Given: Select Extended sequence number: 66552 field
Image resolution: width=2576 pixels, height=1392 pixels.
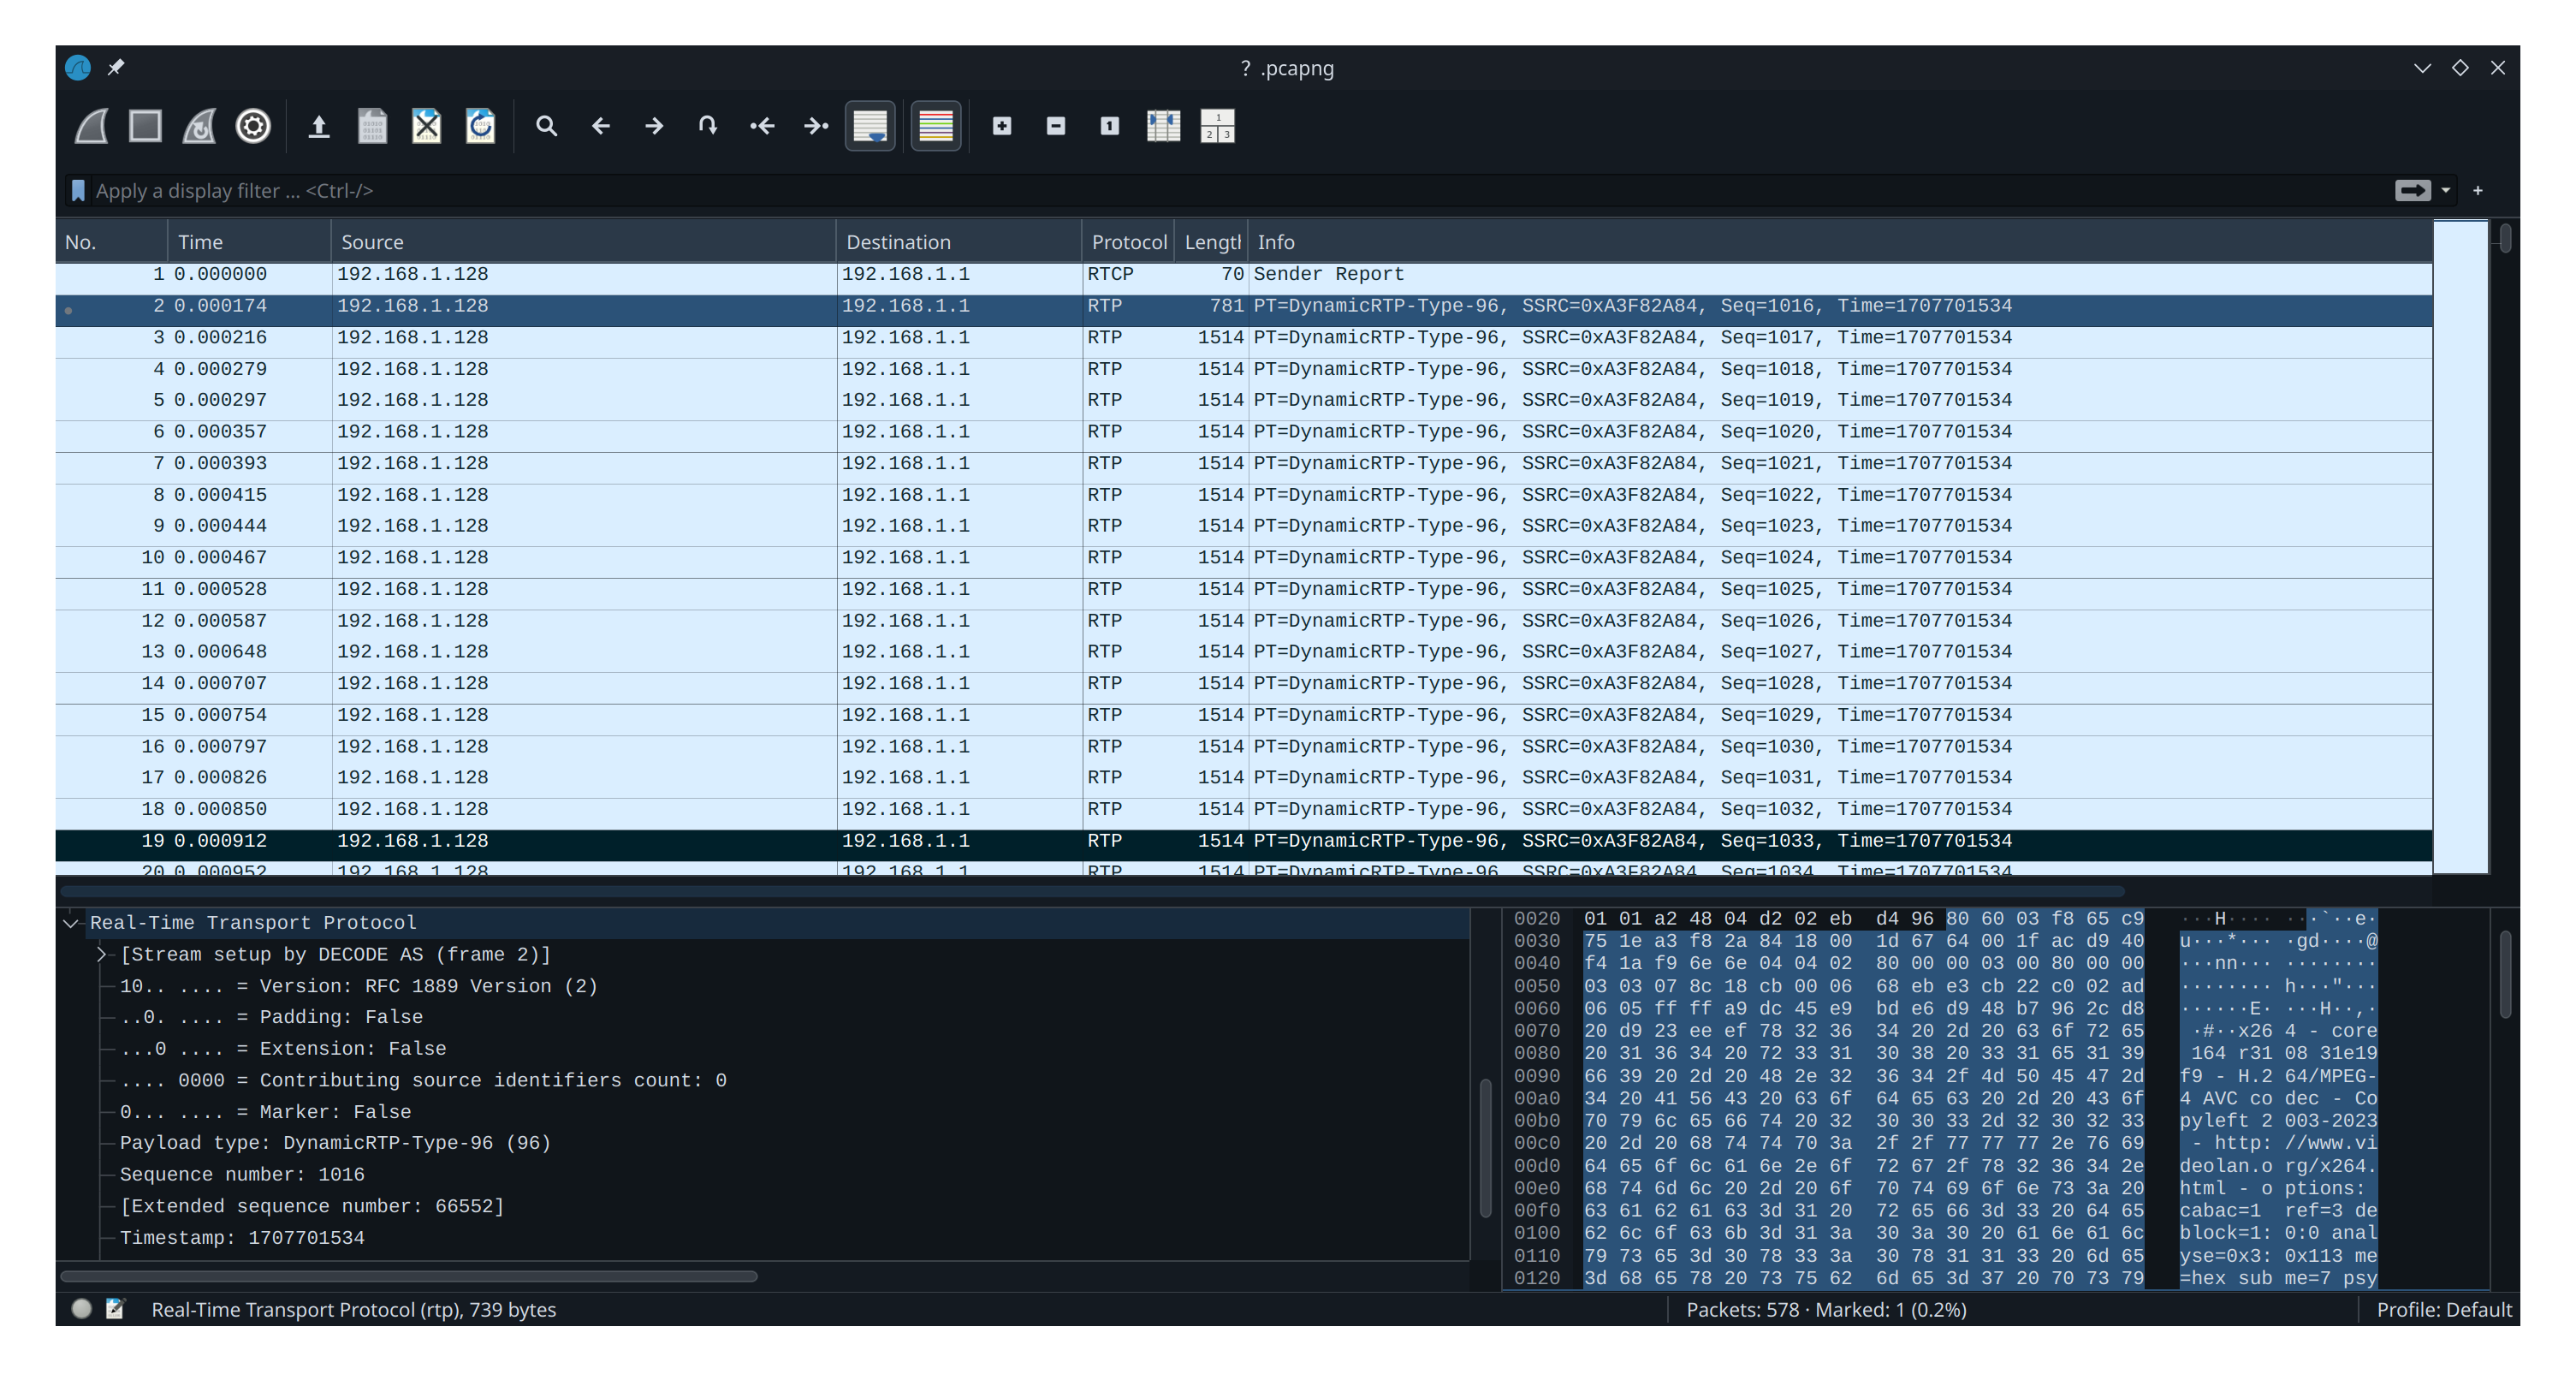Looking at the screenshot, I should [312, 1206].
